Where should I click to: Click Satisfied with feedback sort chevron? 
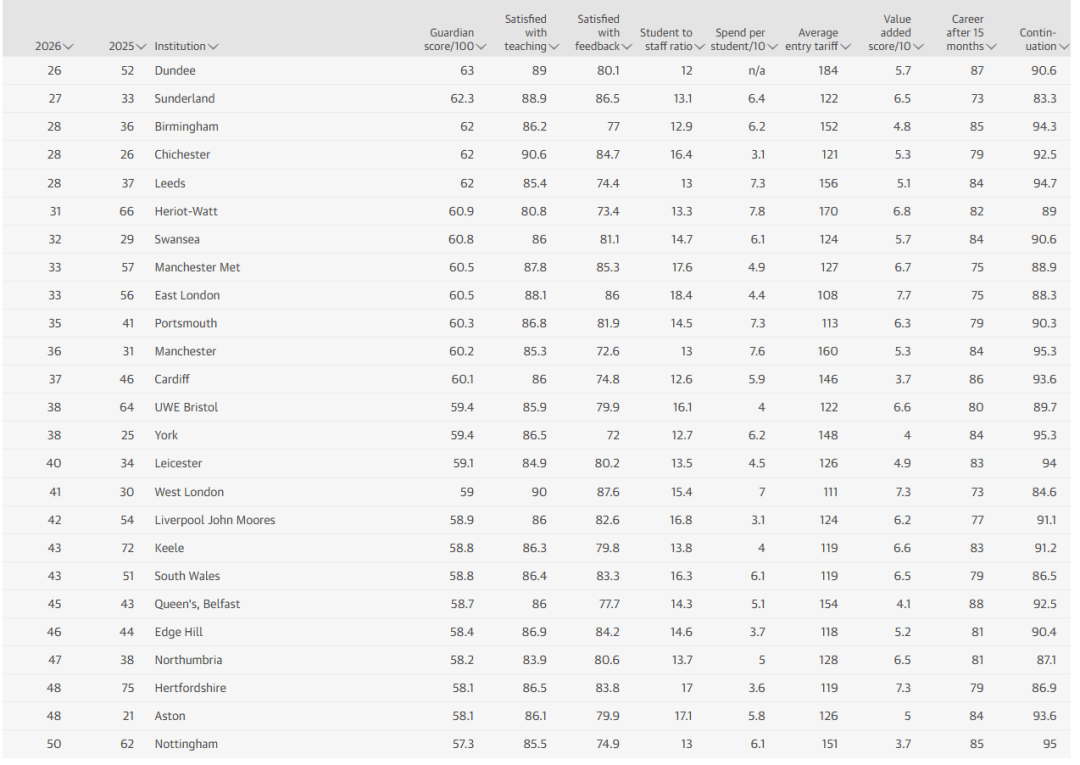[x=627, y=47]
